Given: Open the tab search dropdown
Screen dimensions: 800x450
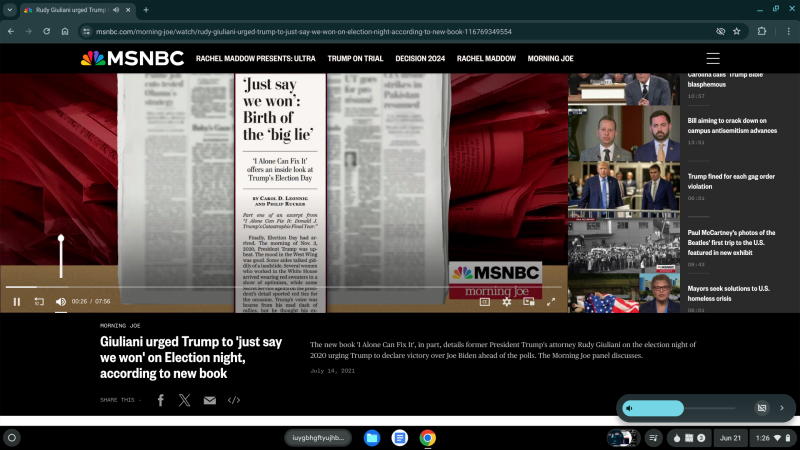Looking at the screenshot, I should pyautogui.click(x=10, y=10).
